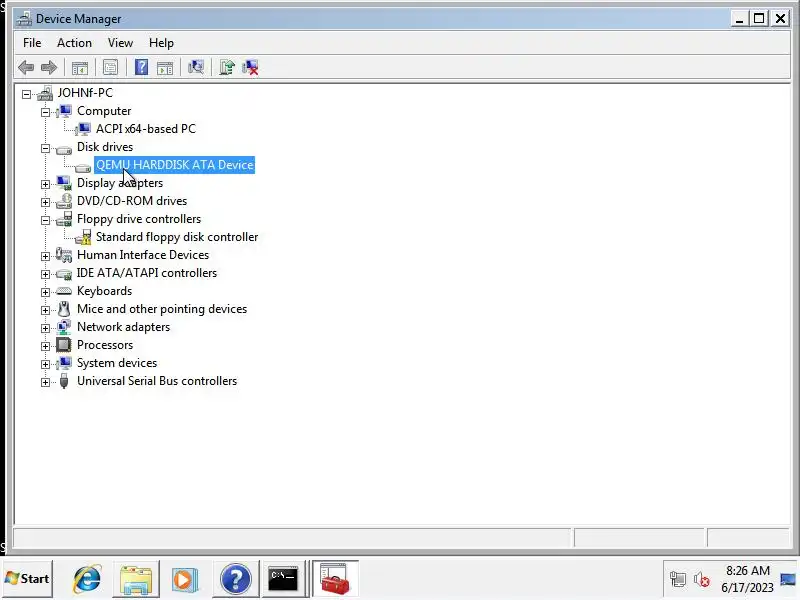Expand the Processors category
The image size is (800, 600).
(x=45, y=346)
